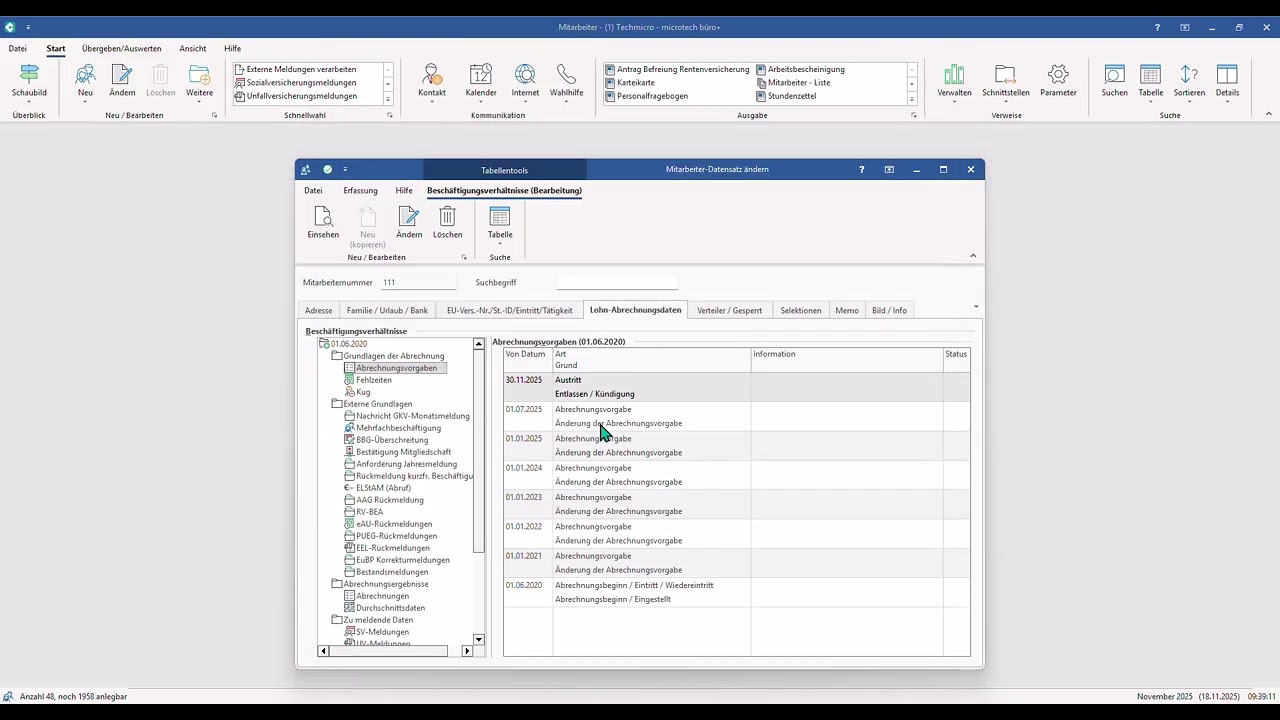Open the Verwalten icon
Screen dimensions: 1280x720
click(x=954, y=82)
